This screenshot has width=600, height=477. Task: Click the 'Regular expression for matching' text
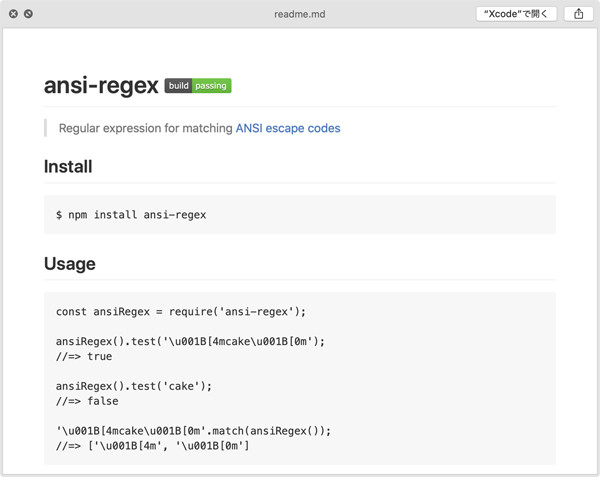(x=145, y=128)
